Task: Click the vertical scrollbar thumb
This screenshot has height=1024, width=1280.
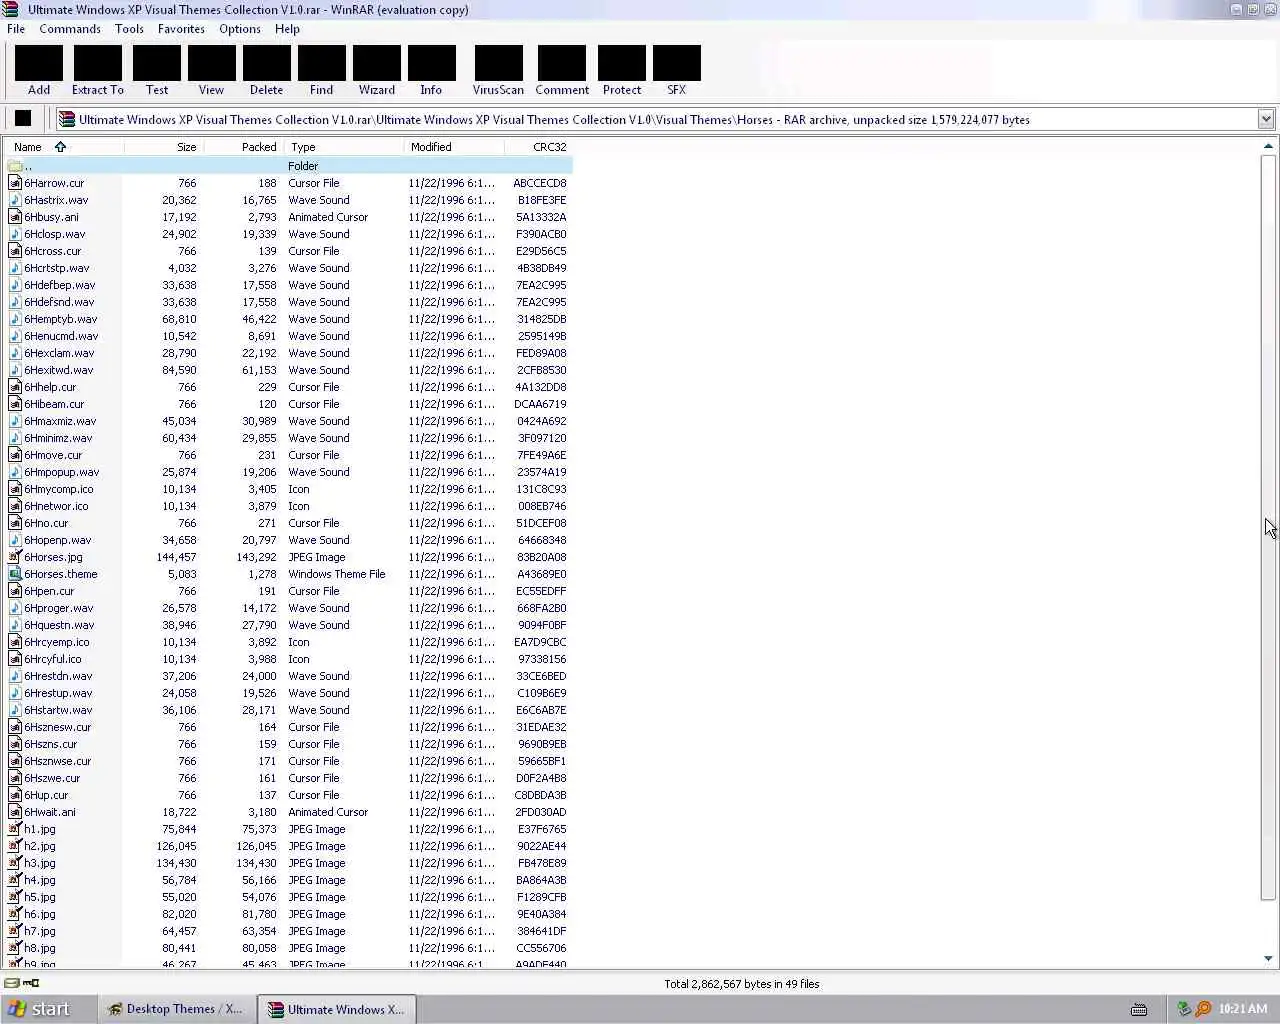Action: 1268,526
